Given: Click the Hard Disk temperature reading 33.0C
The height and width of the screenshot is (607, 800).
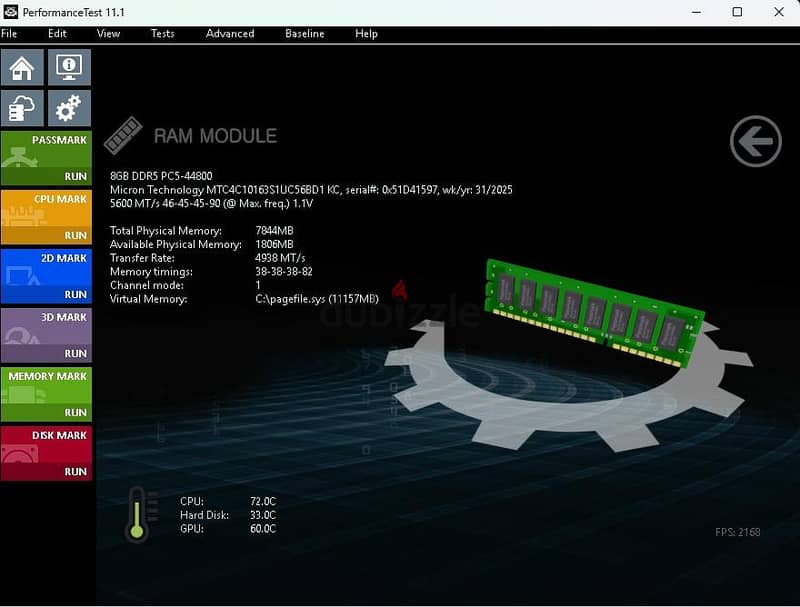Looking at the screenshot, I should point(263,515).
